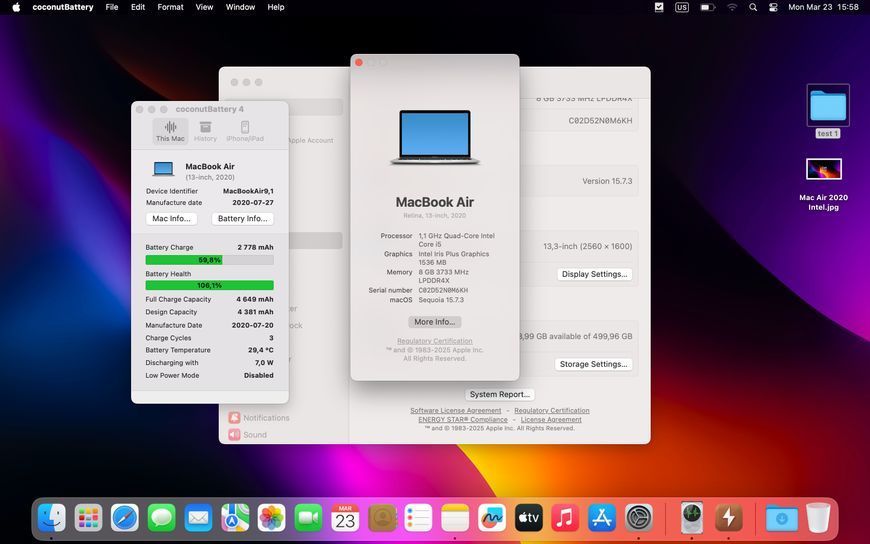The width and height of the screenshot is (870, 544).
Task: Click serial C02D52N0M6KH in System Settings window
Action: tap(600, 120)
